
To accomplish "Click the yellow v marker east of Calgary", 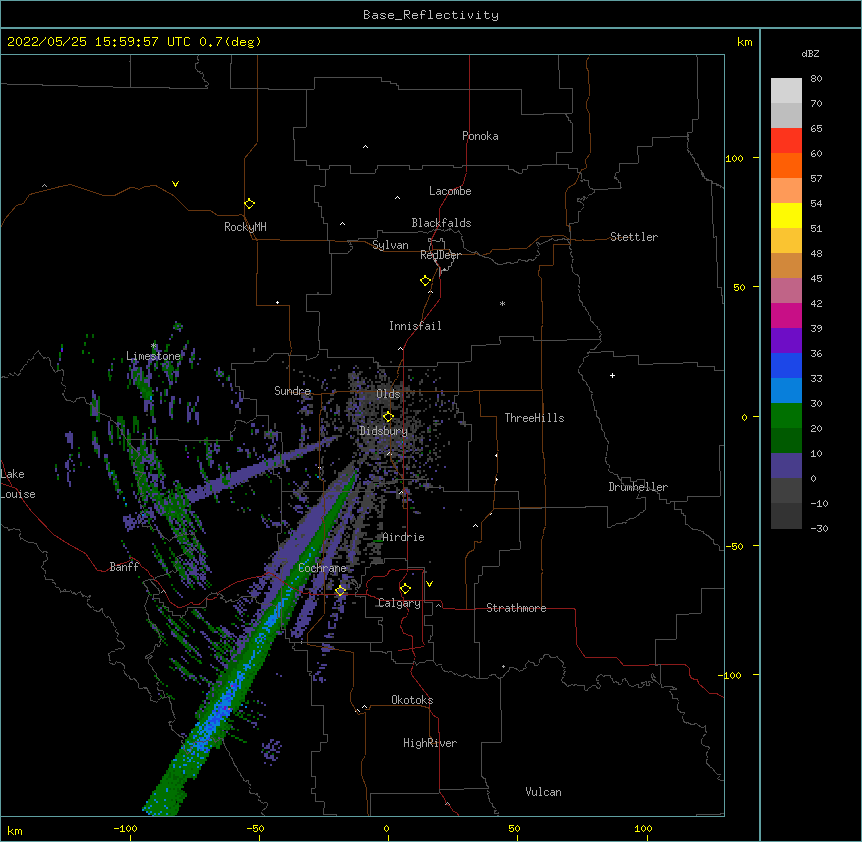I will pyautogui.click(x=429, y=584).
